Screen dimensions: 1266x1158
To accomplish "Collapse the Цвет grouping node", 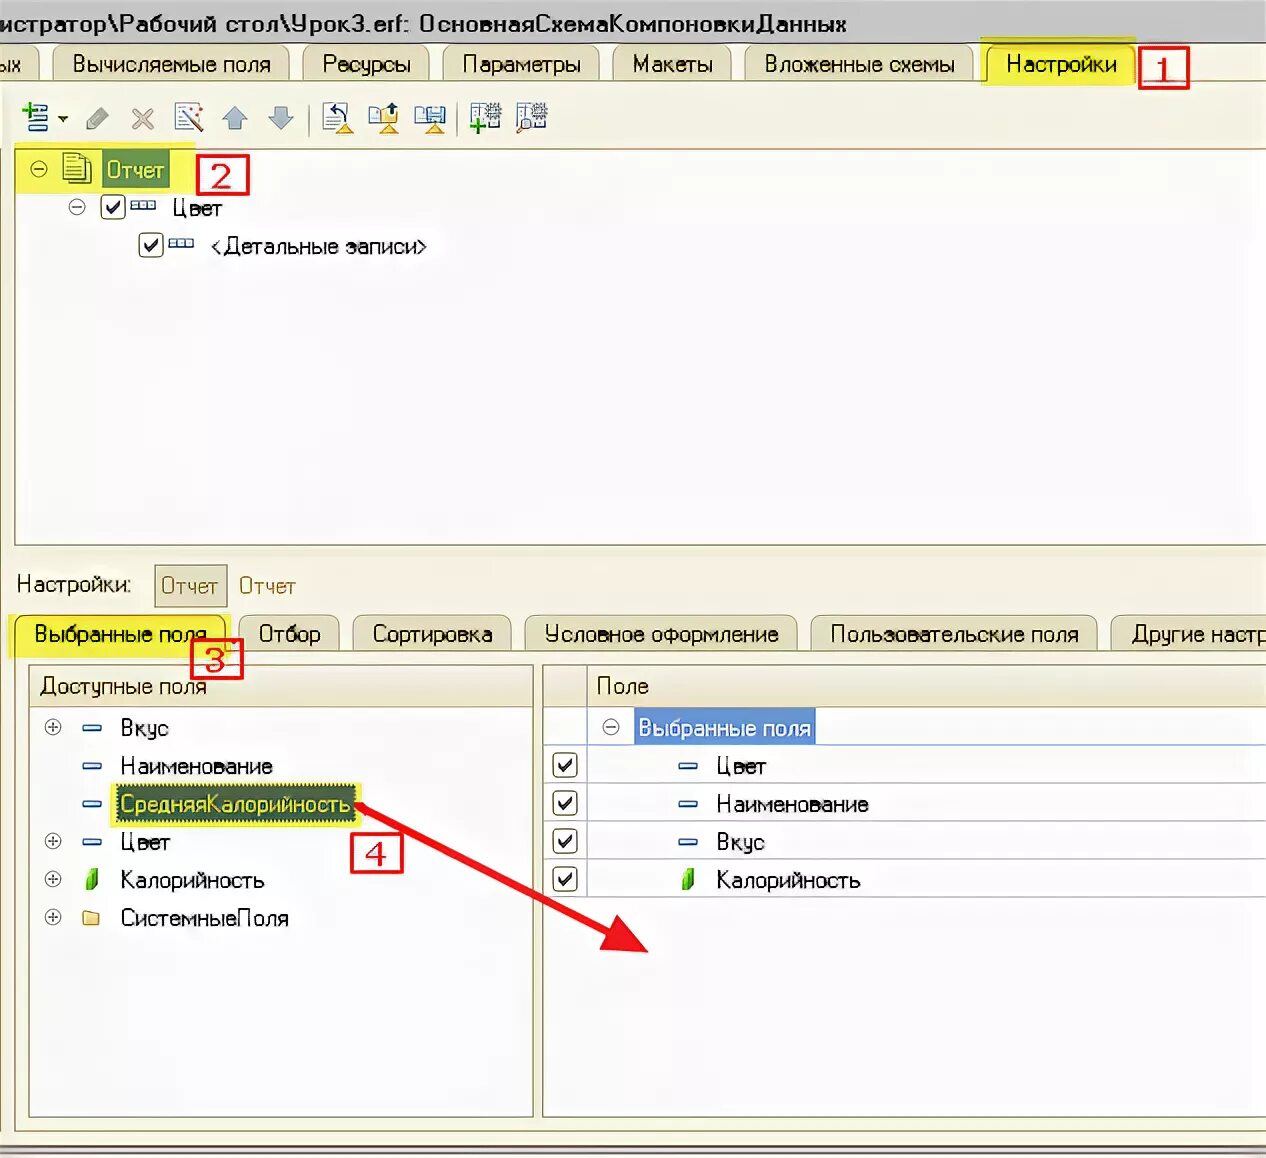I will coord(77,207).
